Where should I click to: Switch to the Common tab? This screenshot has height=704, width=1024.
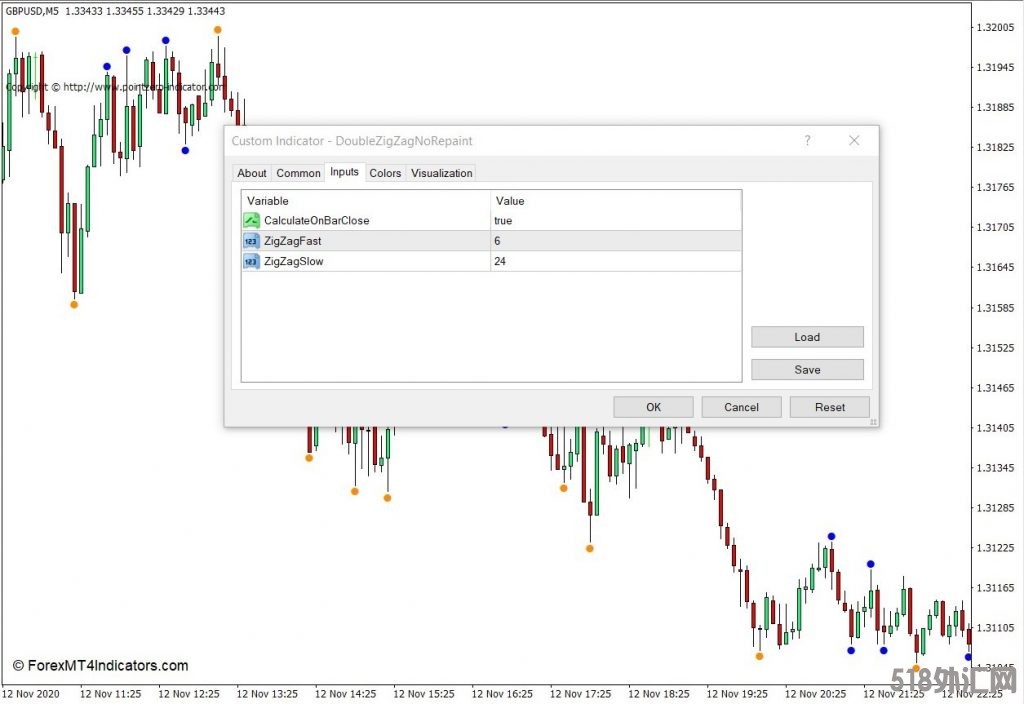[298, 173]
